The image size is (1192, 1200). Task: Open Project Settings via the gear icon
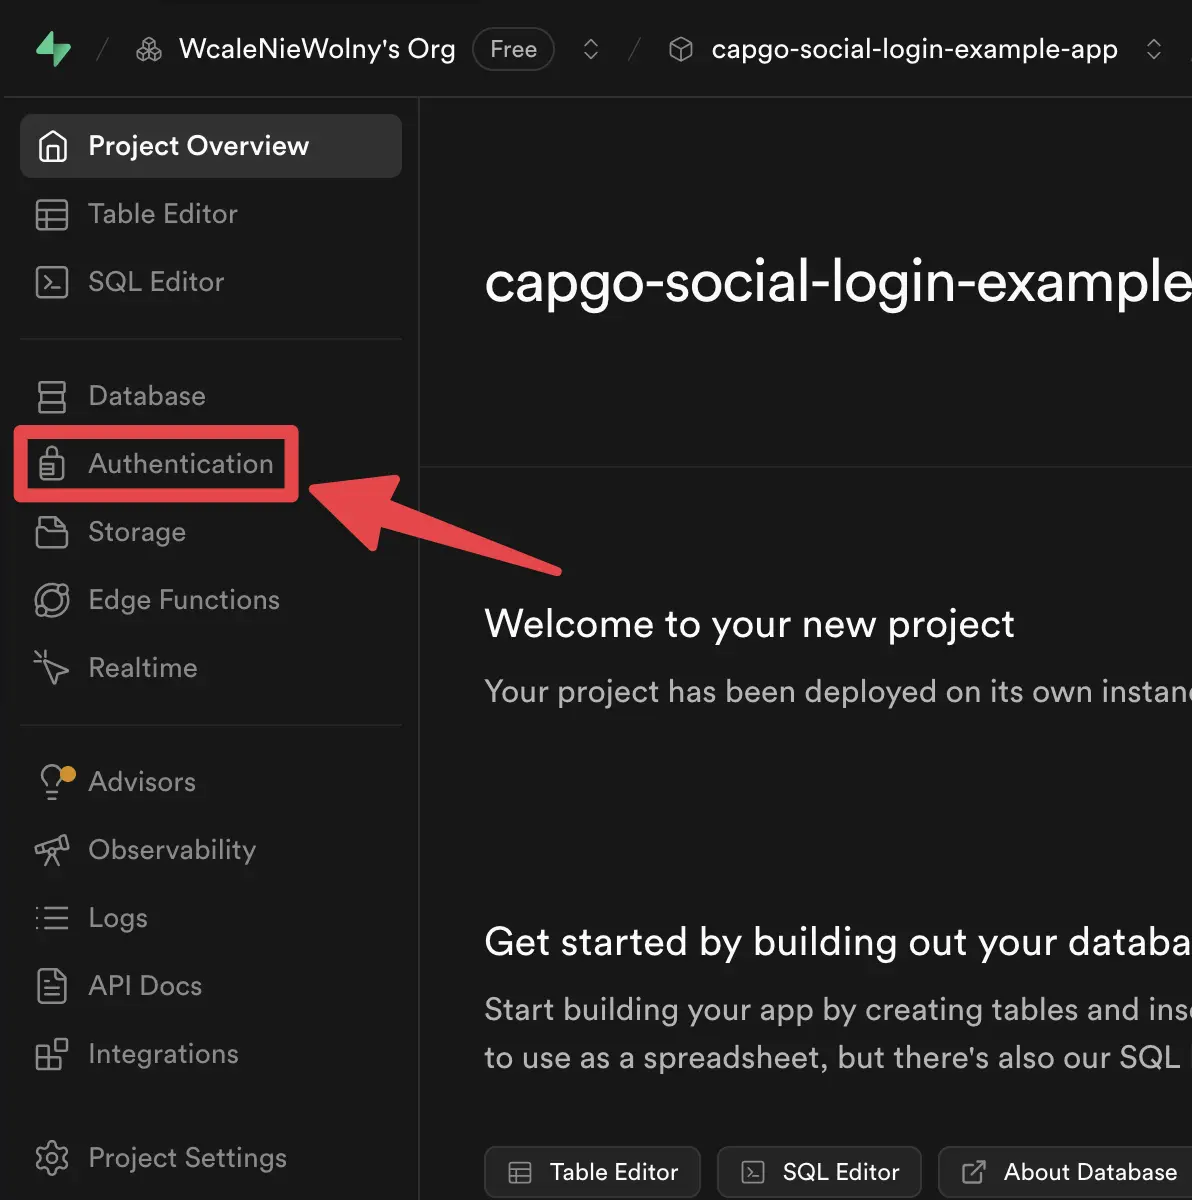pyautogui.click(x=52, y=1158)
